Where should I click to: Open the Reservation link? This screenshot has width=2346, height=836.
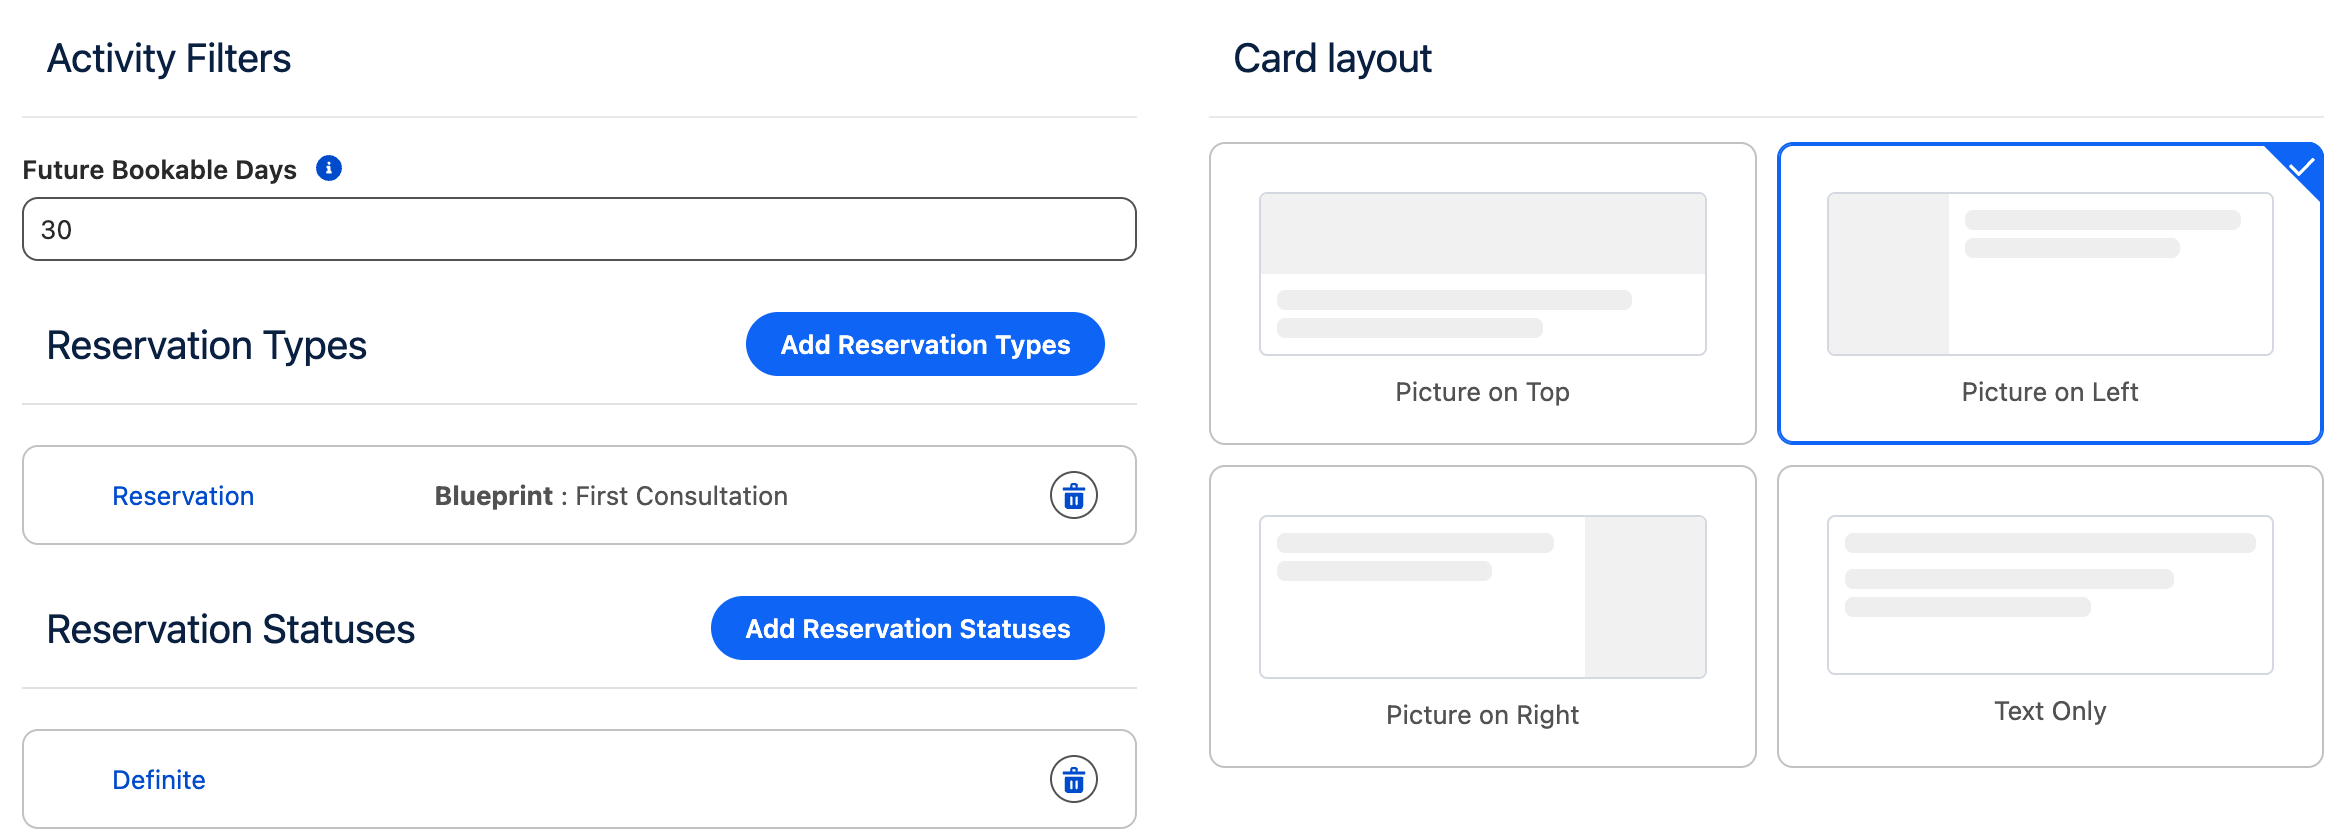coord(183,496)
